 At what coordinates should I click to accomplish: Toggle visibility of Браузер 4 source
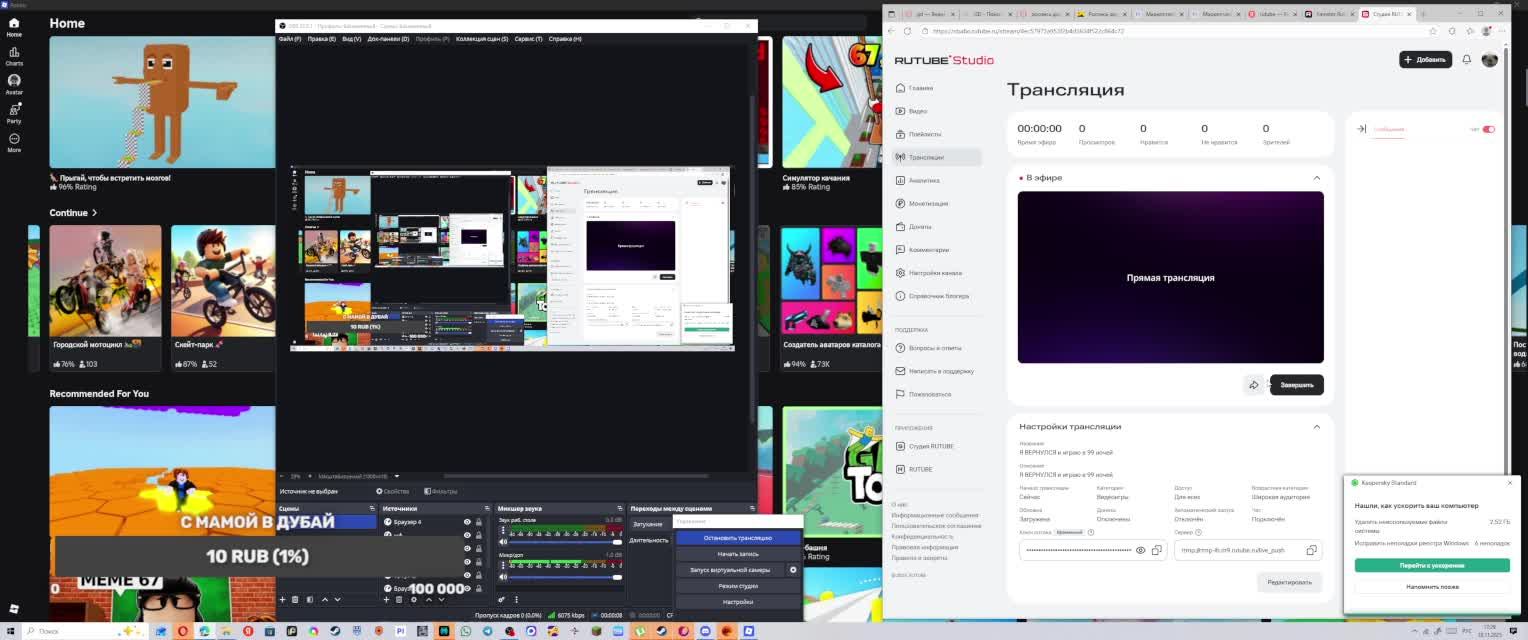[x=467, y=522]
